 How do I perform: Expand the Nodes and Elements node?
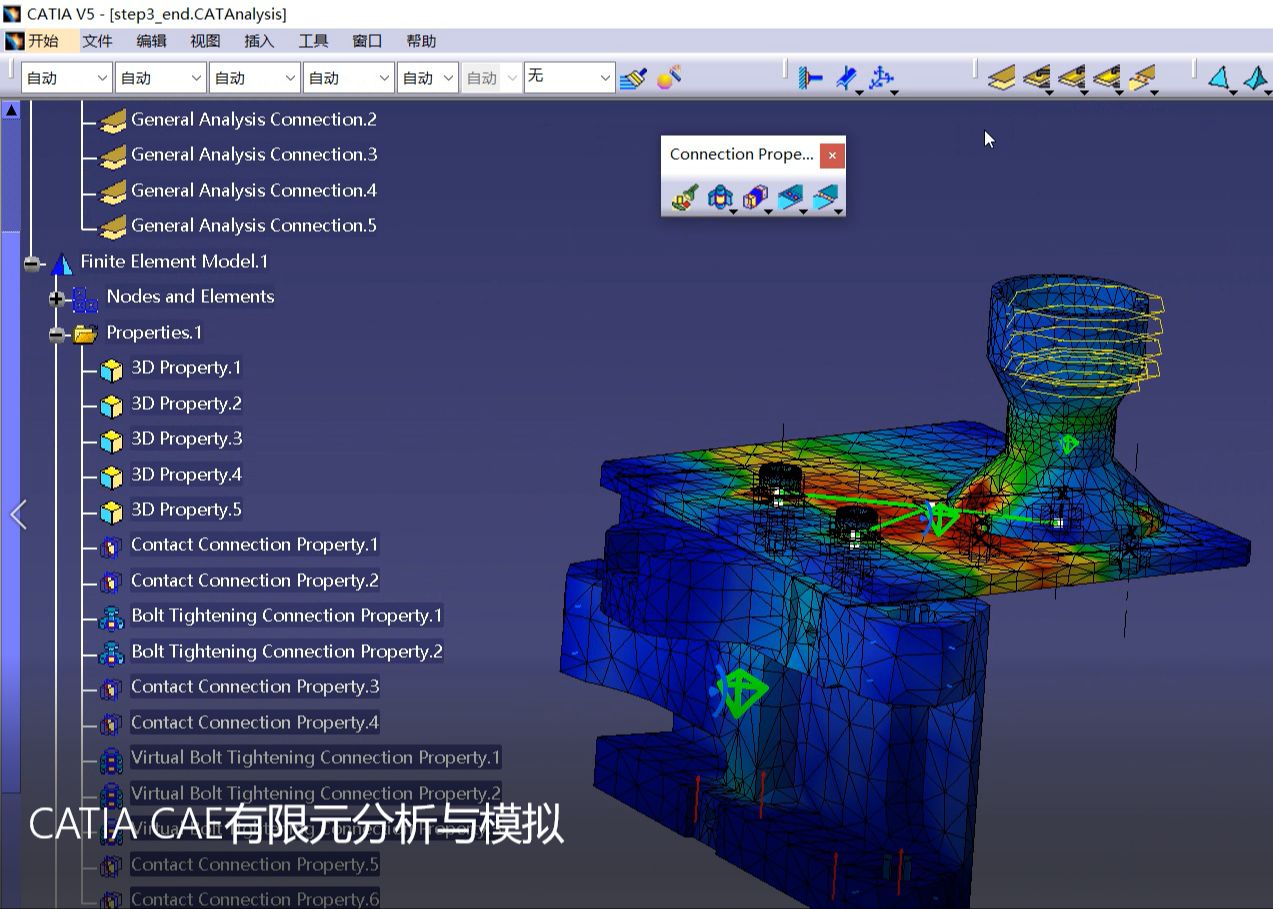point(57,298)
